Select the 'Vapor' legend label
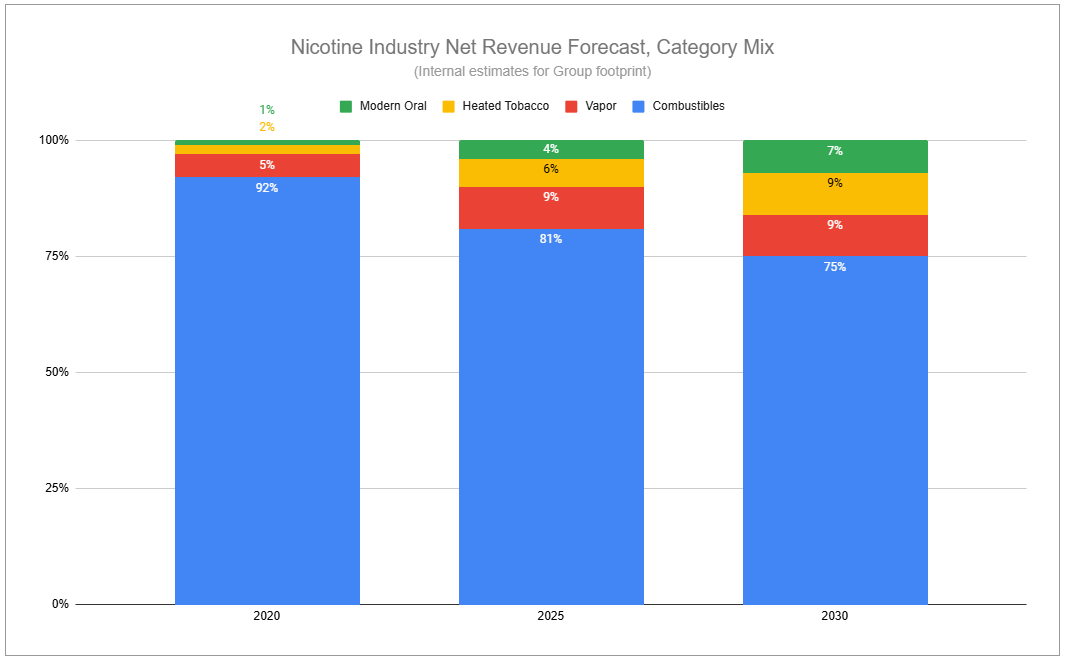This screenshot has width=1065, height=661. (x=601, y=106)
